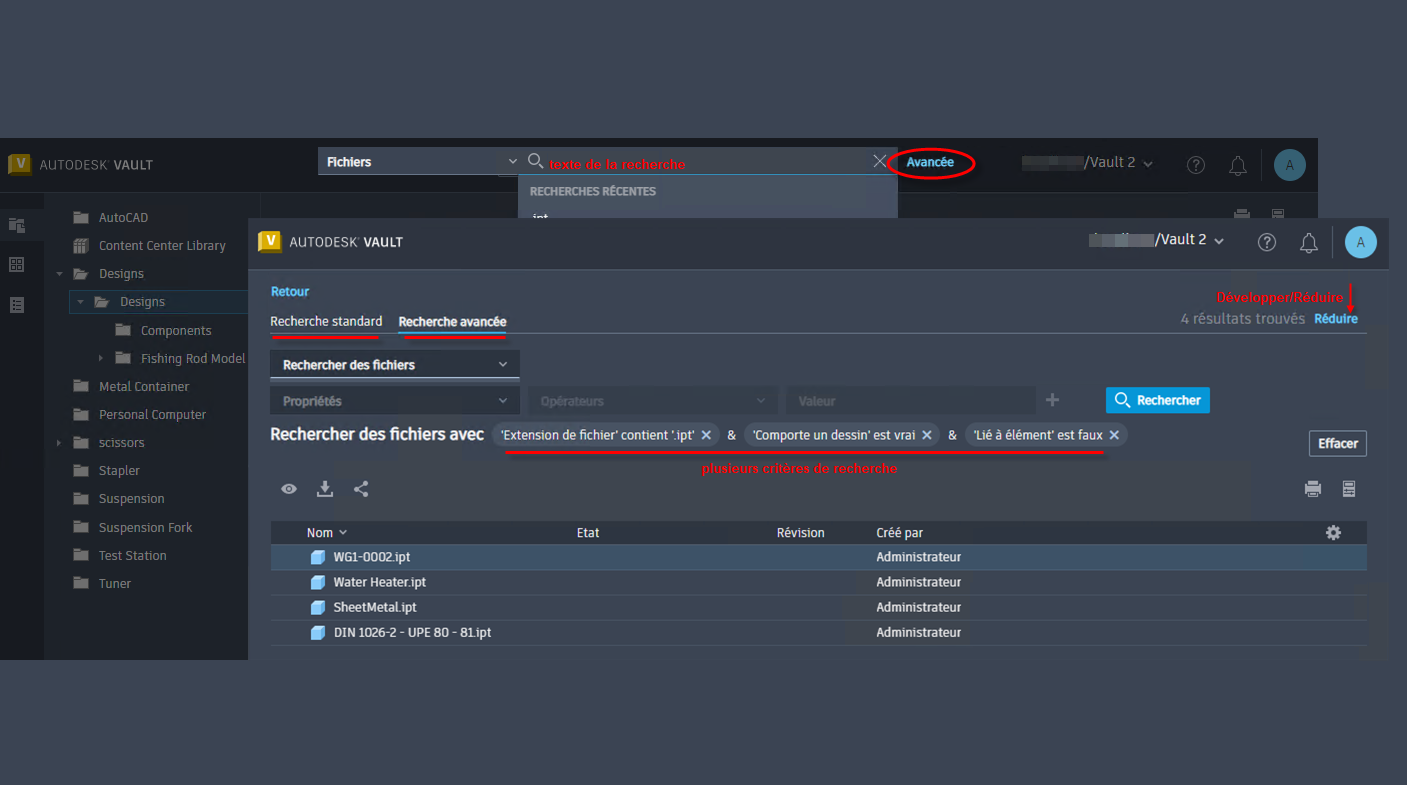Open the Propriétés dropdown
Image resolution: width=1407 pixels, height=785 pixels.
pos(395,401)
